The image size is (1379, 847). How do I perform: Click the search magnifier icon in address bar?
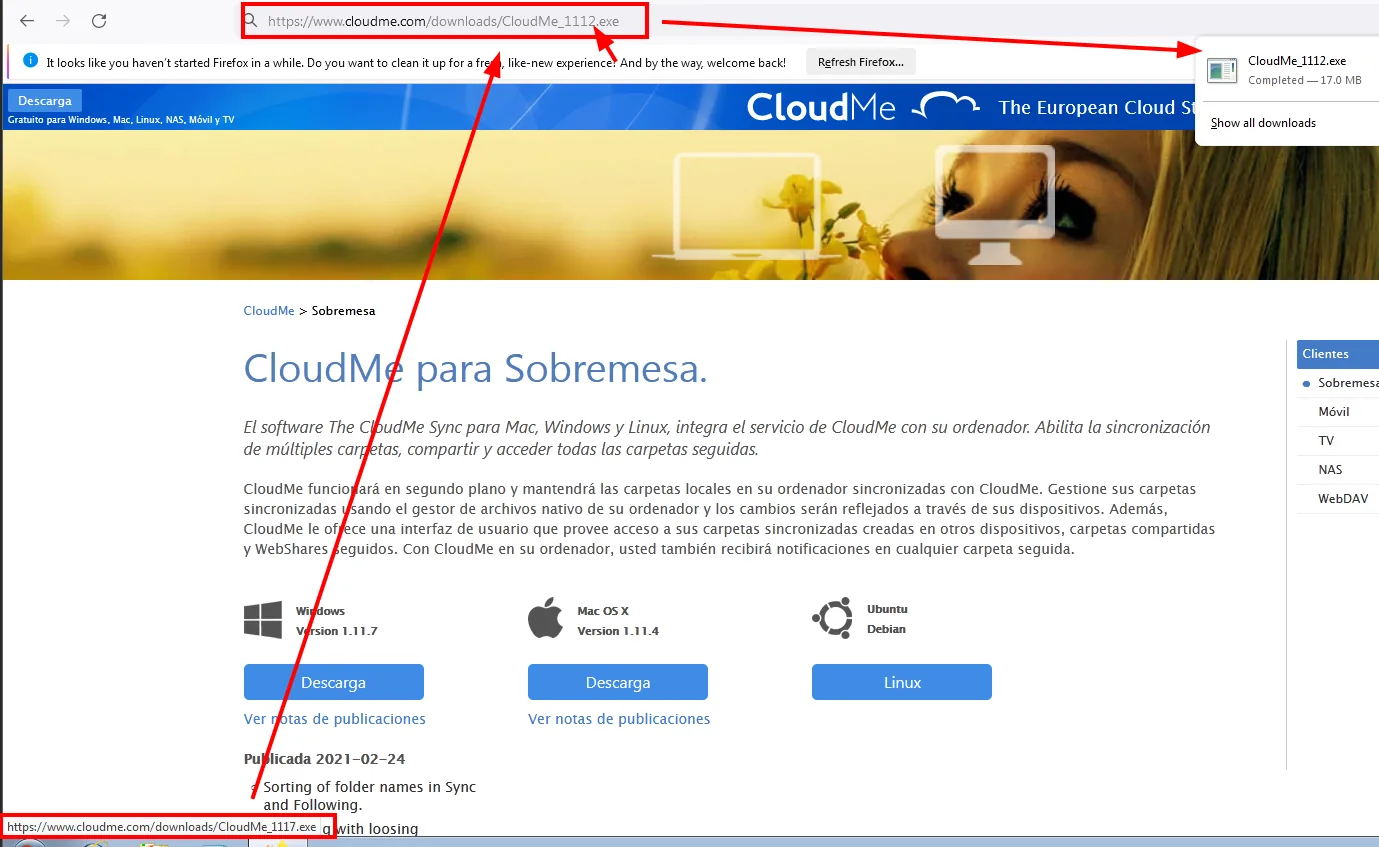[x=252, y=20]
